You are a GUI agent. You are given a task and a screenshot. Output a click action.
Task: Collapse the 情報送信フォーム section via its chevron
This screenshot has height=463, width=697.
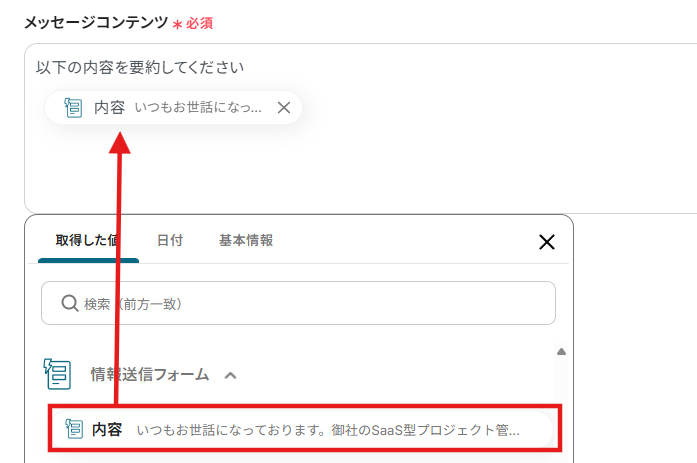pos(230,375)
